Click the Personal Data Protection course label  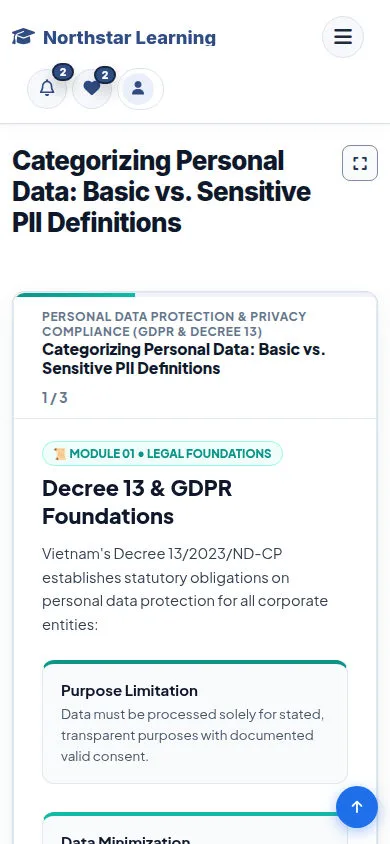(x=174, y=323)
